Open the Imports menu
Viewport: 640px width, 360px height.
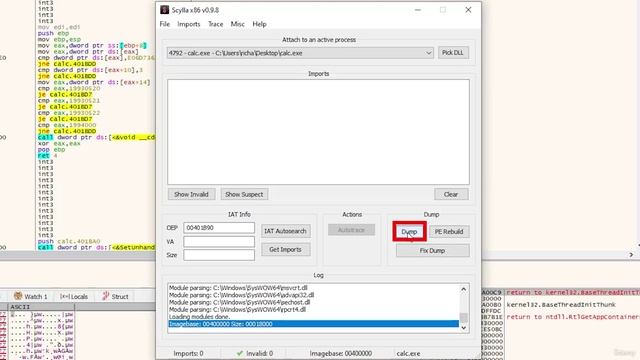189,24
